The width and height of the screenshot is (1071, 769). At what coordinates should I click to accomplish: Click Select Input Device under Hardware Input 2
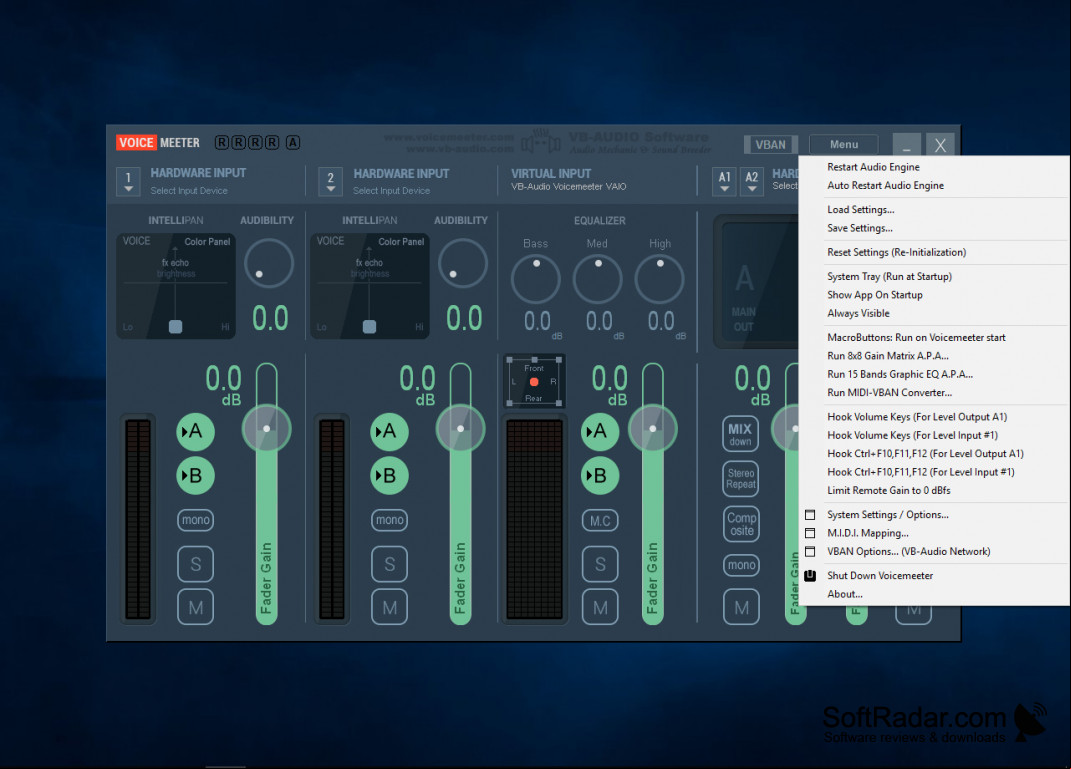(391, 191)
